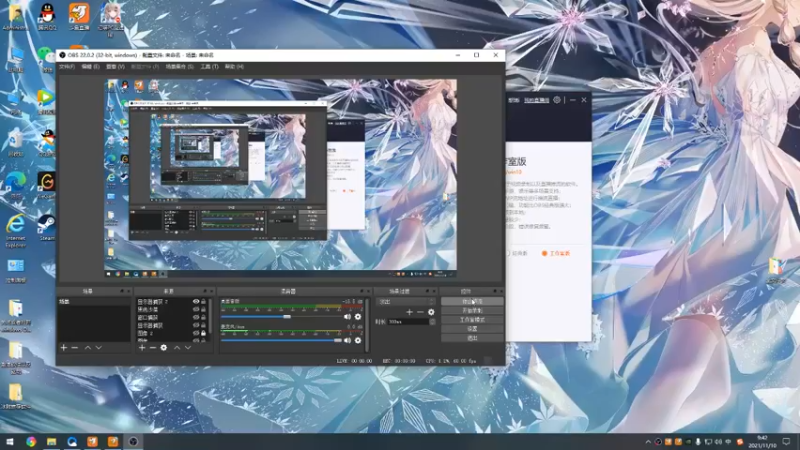Click the transition duration spinner arrows
The height and width of the screenshot is (450, 800).
[x=432, y=321]
